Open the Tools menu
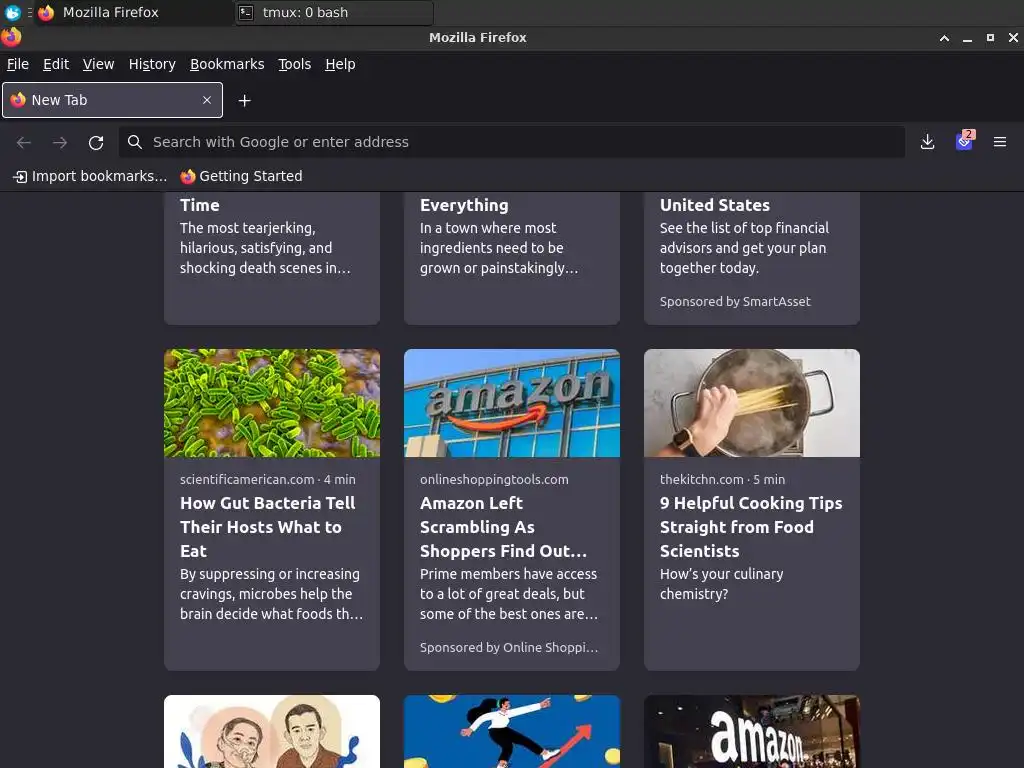 [295, 64]
